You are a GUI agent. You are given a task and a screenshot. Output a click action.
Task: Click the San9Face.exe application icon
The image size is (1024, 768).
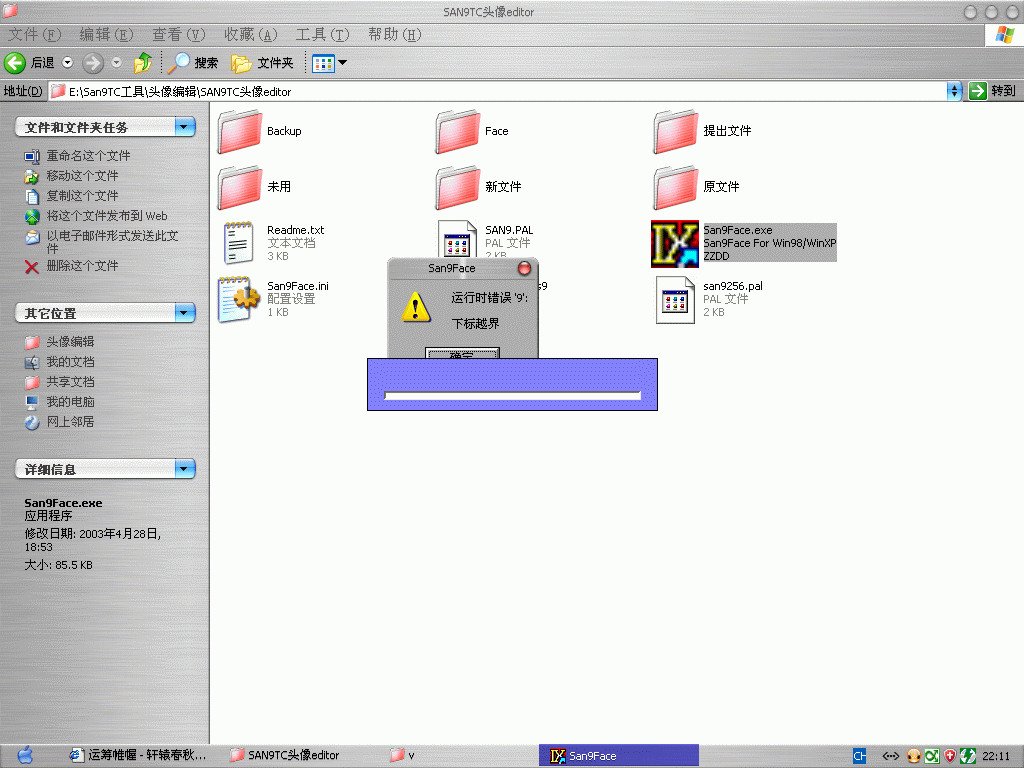(x=675, y=243)
